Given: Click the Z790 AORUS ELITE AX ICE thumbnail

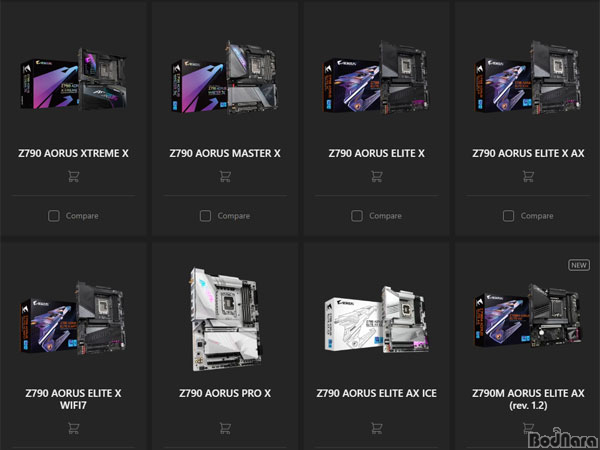Looking at the screenshot, I should click(377, 318).
